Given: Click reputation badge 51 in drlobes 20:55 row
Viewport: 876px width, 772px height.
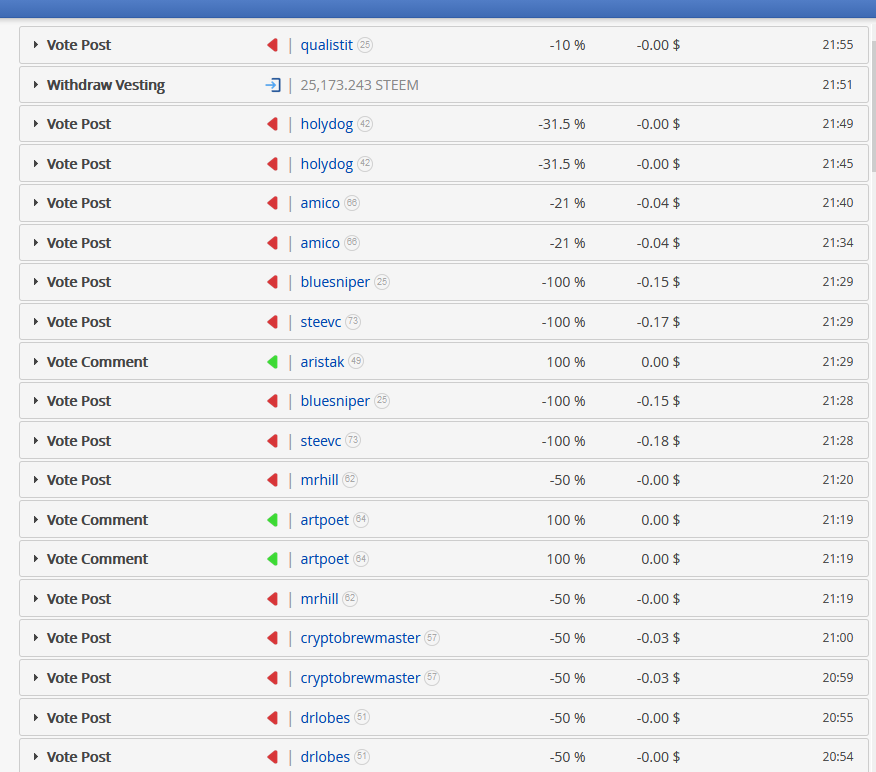Looking at the screenshot, I should pyautogui.click(x=362, y=717).
